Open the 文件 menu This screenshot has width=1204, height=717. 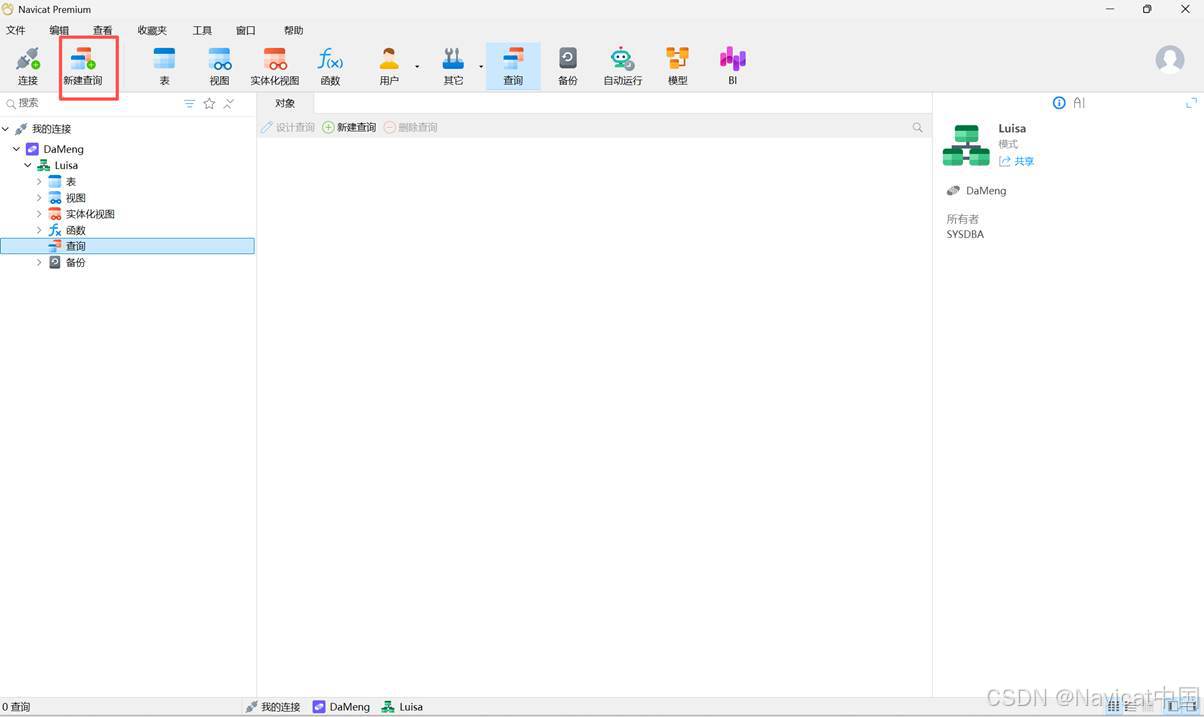click(x=16, y=31)
